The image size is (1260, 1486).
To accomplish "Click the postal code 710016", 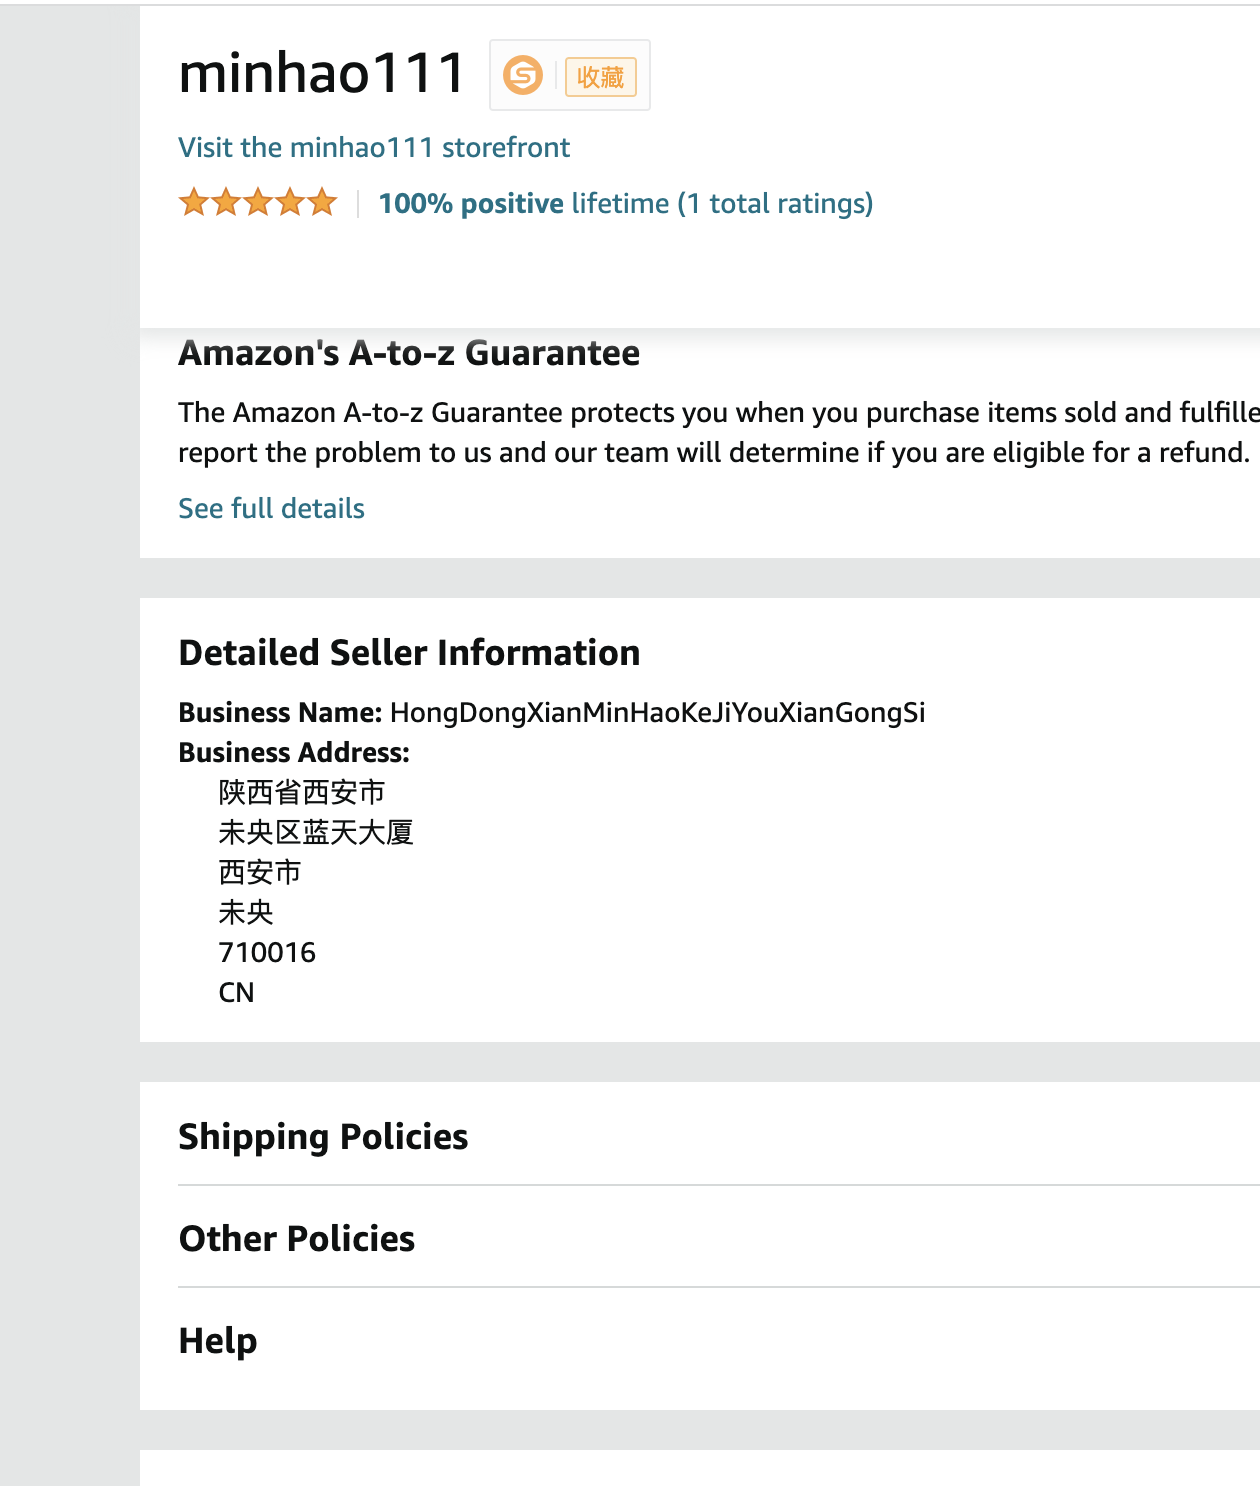I will 267,953.
